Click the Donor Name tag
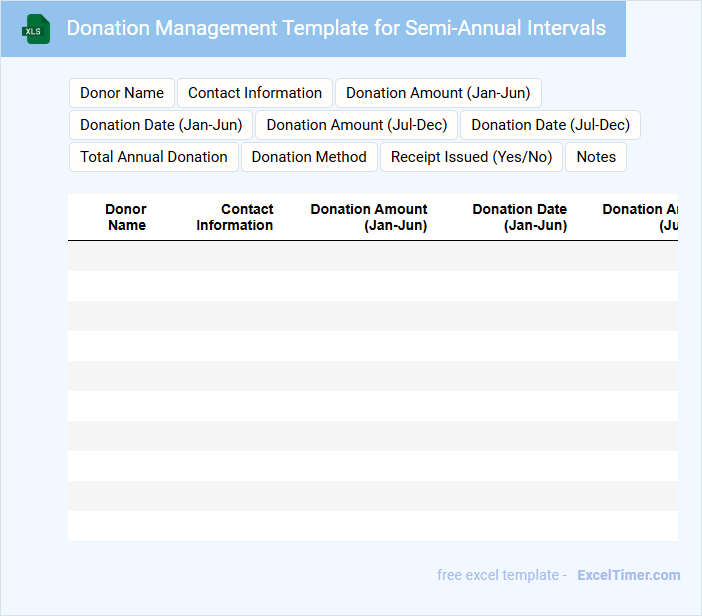Screen dimensions: 702x616 [x=122, y=93]
